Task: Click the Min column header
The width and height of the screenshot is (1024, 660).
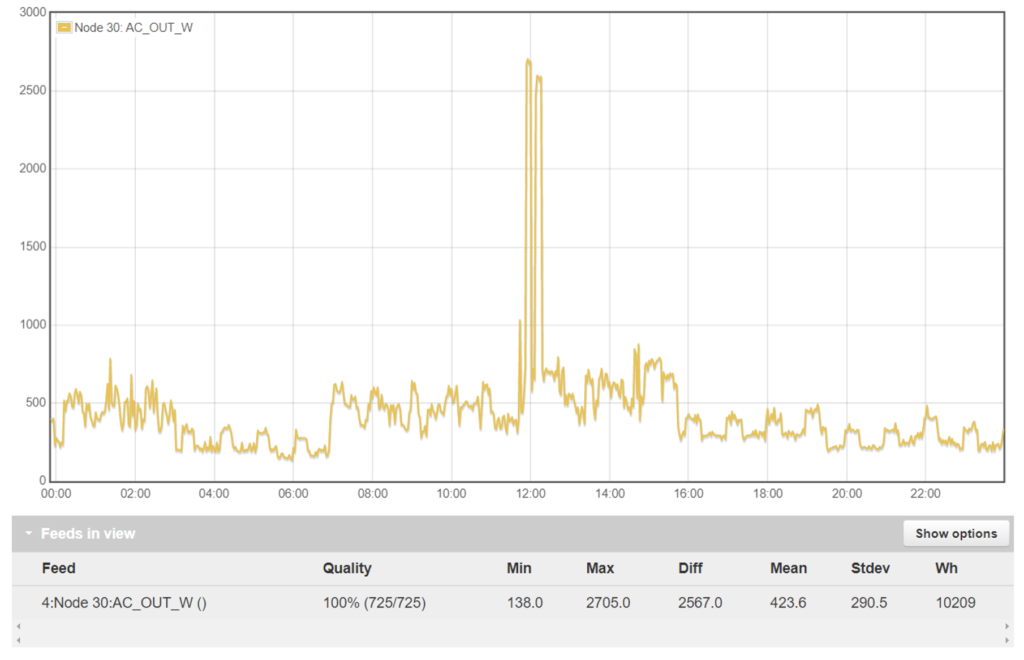Action: coord(519,568)
